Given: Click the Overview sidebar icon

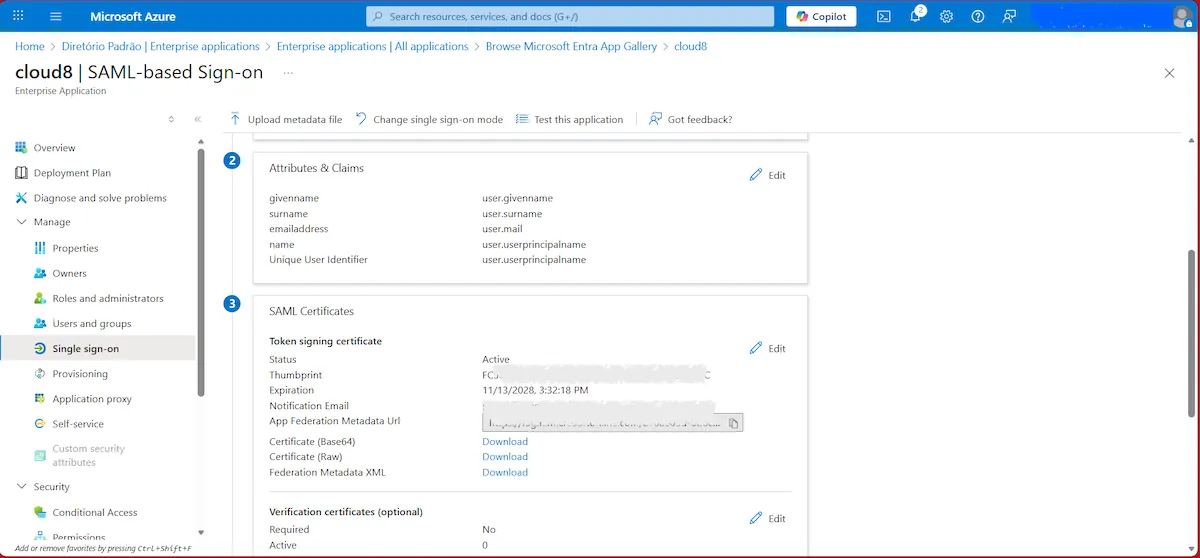Looking at the screenshot, I should [21, 147].
